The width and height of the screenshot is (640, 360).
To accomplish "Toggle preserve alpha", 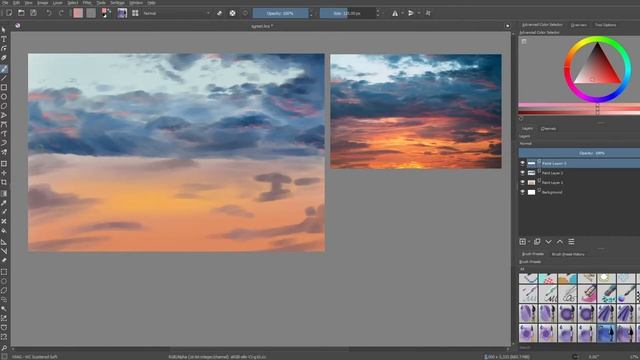I will coord(232,13).
